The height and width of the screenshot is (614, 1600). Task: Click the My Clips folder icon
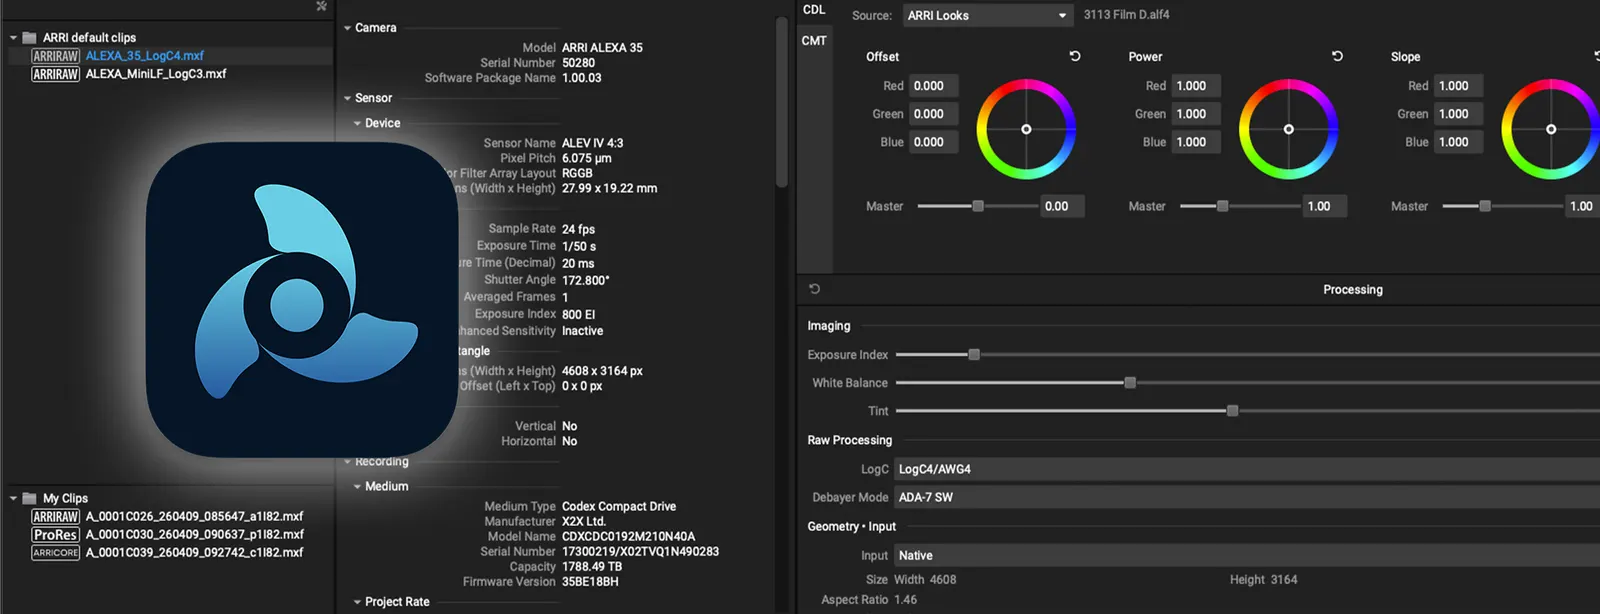(x=30, y=498)
